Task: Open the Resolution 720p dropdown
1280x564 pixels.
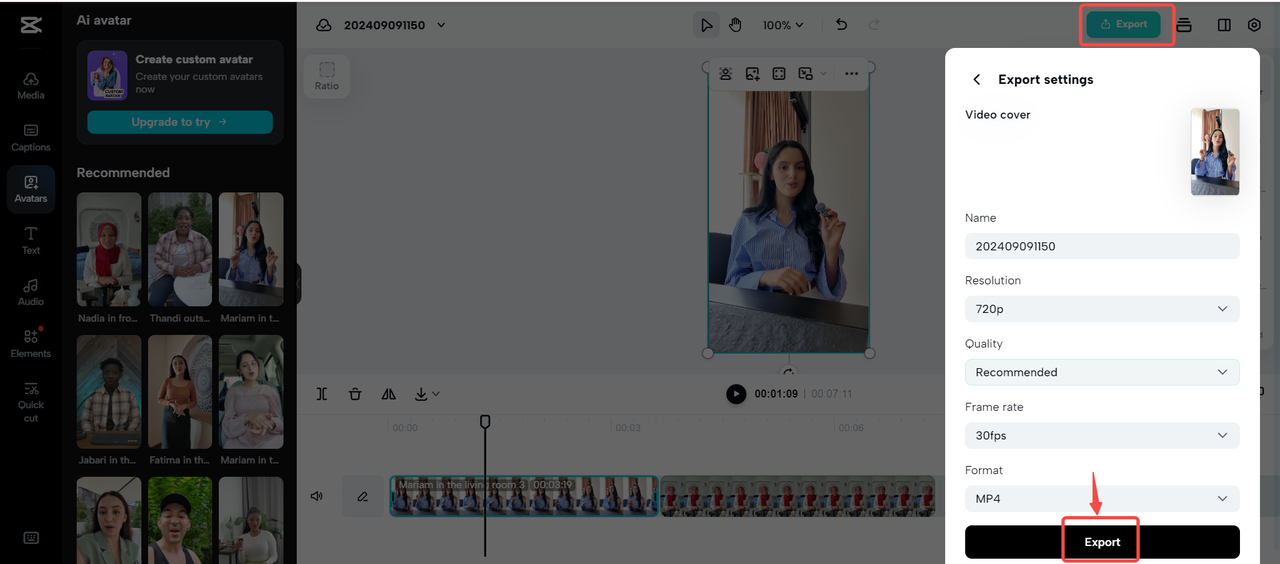Action: [1102, 309]
